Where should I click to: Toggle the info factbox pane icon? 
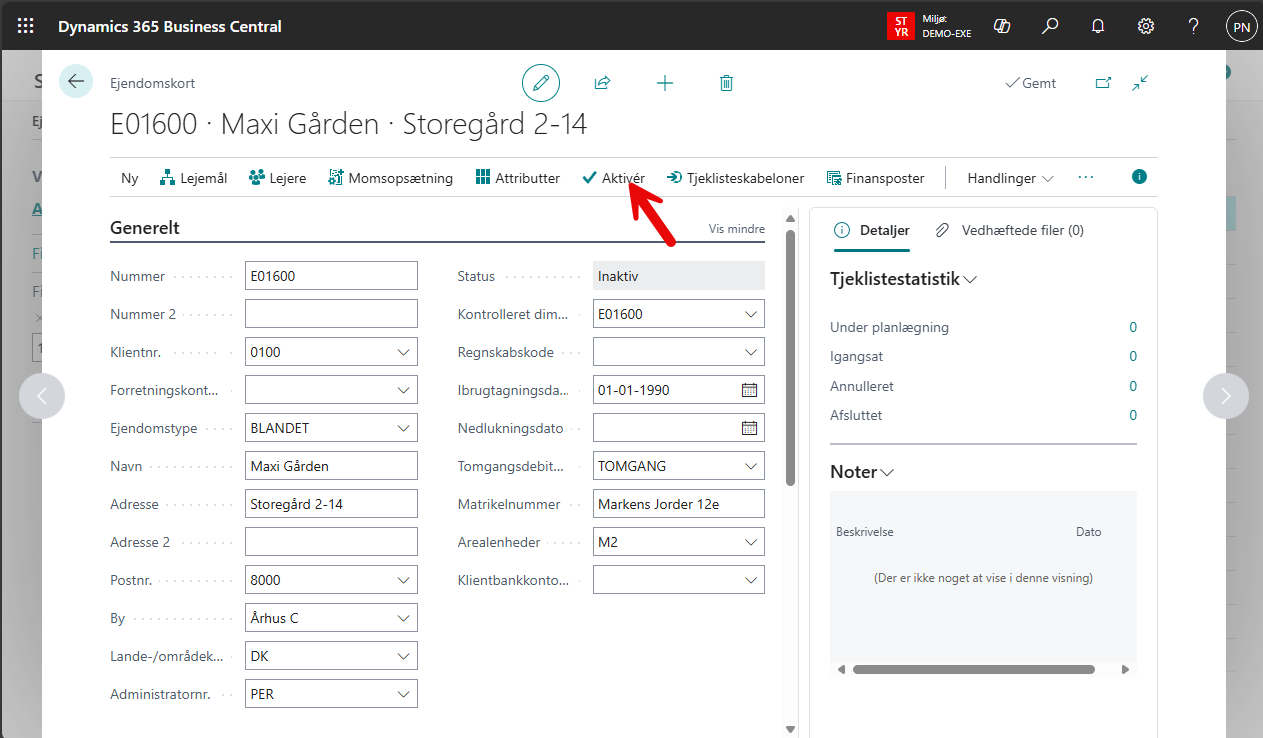tap(1139, 177)
